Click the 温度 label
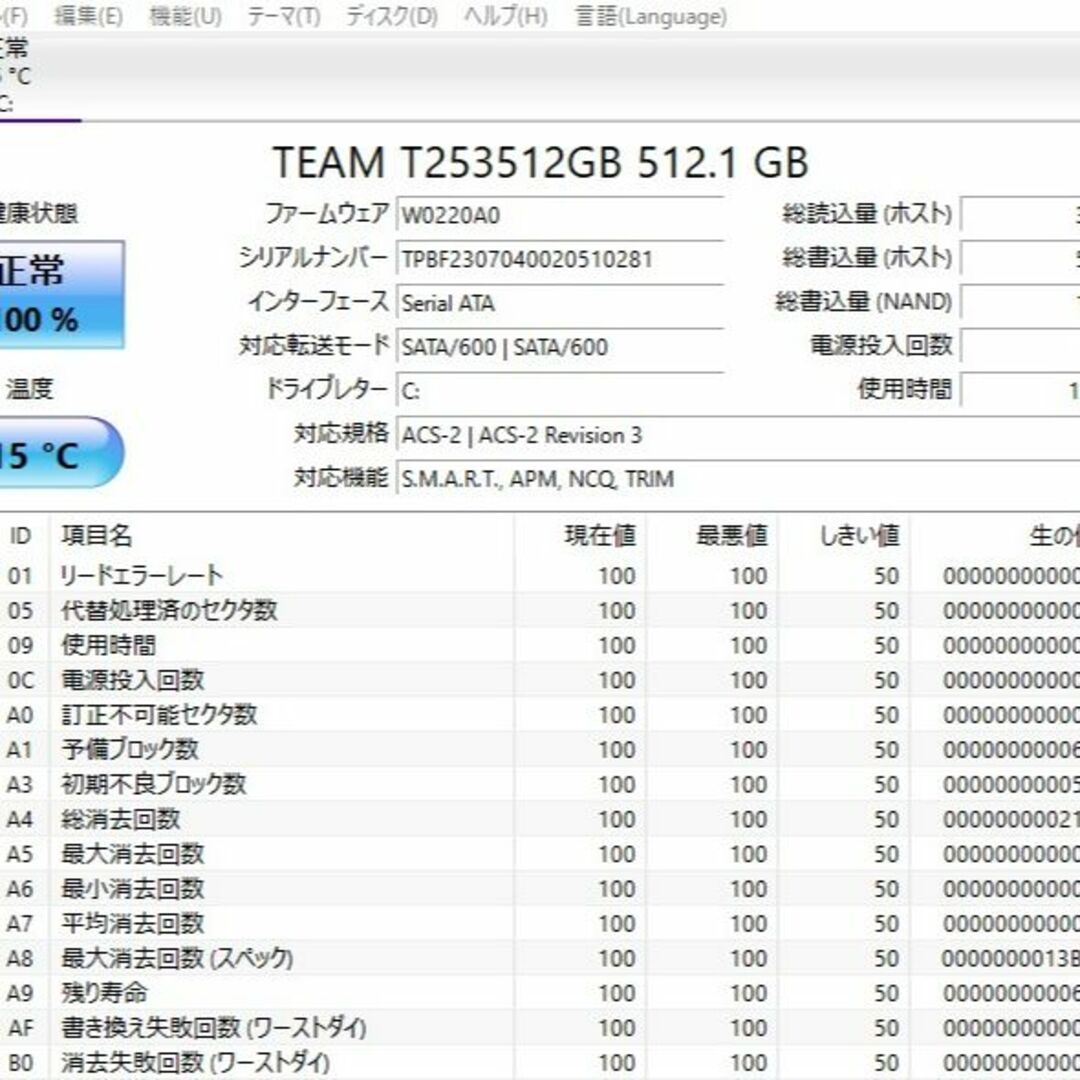Screen dimensions: 1080x1080 30,389
